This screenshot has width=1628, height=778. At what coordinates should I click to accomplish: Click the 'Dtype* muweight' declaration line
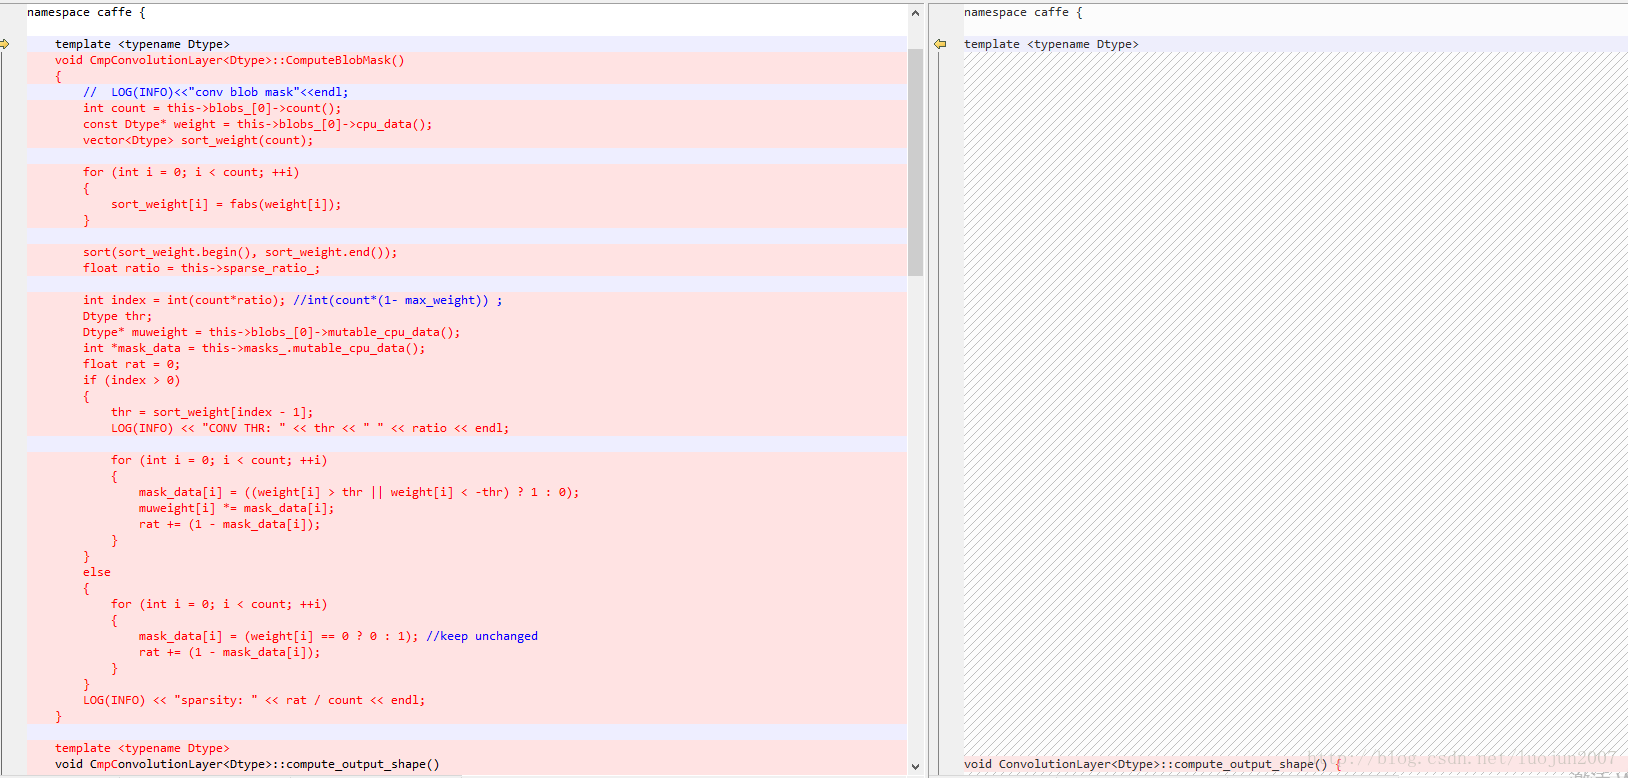pyautogui.click(x=272, y=332)
